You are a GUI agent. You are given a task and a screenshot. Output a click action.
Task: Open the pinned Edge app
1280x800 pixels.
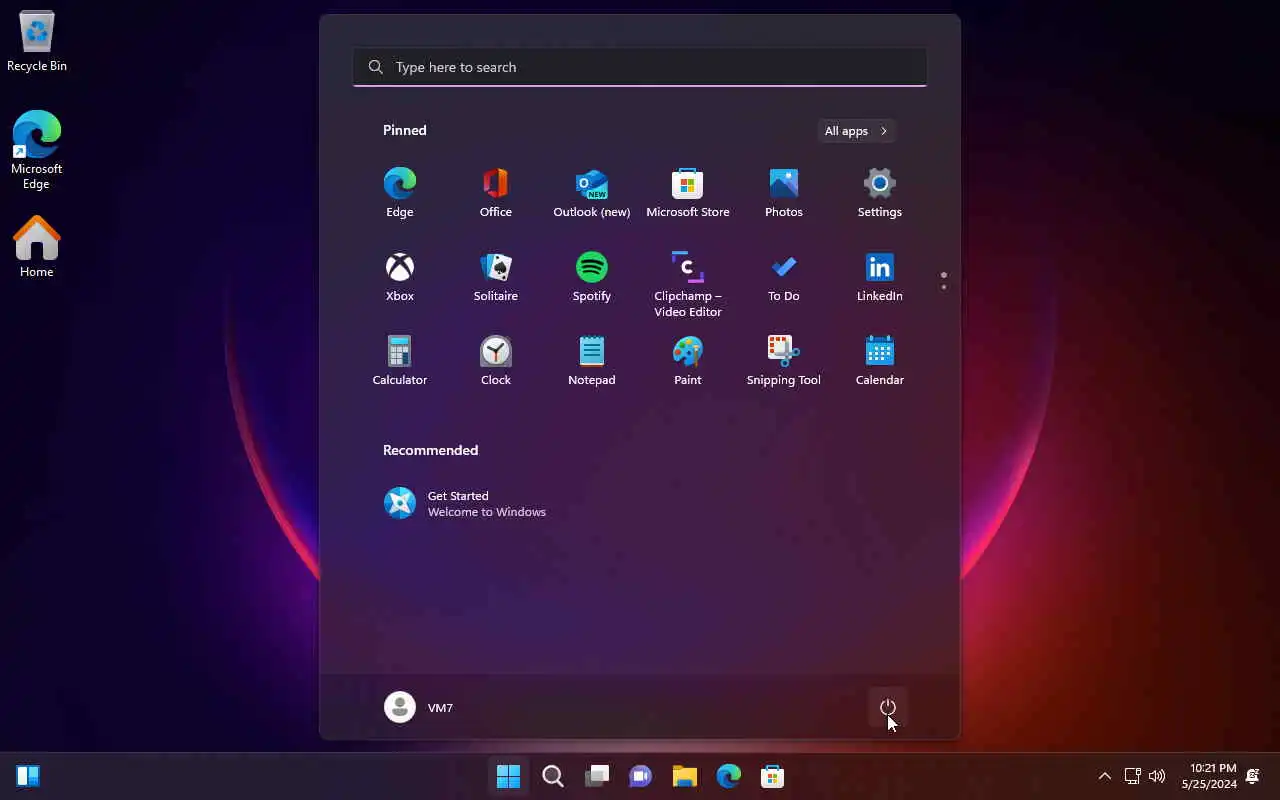pos(399,193)
